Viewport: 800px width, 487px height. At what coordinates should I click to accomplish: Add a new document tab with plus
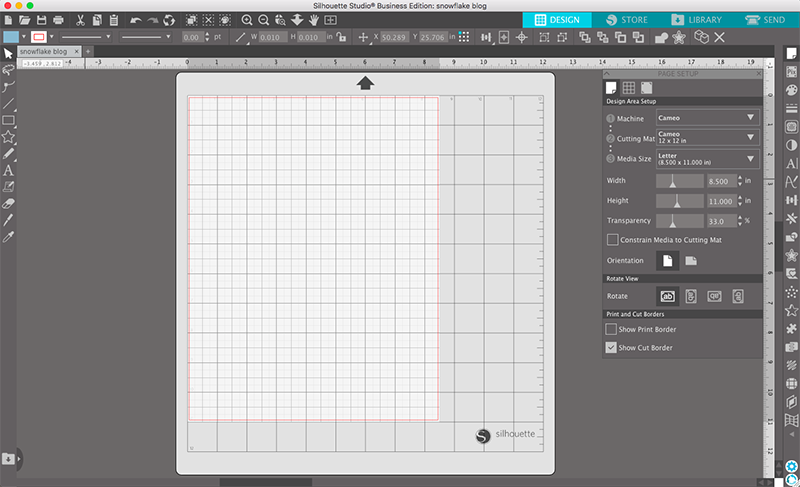[88, 52]
